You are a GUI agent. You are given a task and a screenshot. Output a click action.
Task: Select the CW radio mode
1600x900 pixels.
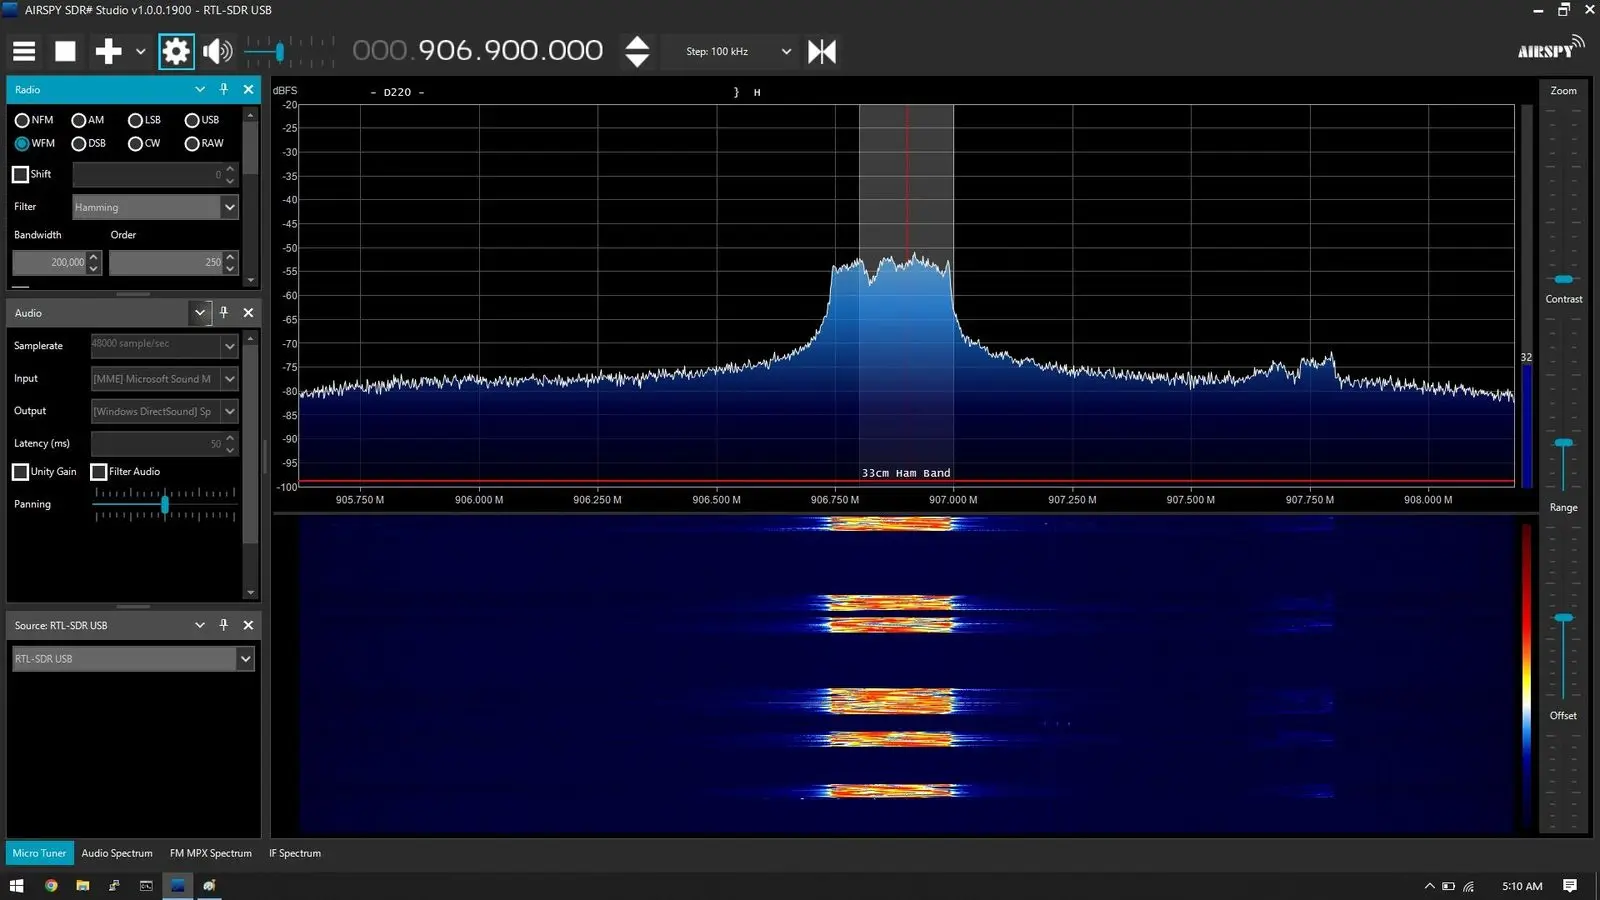(x=144, y=143)
